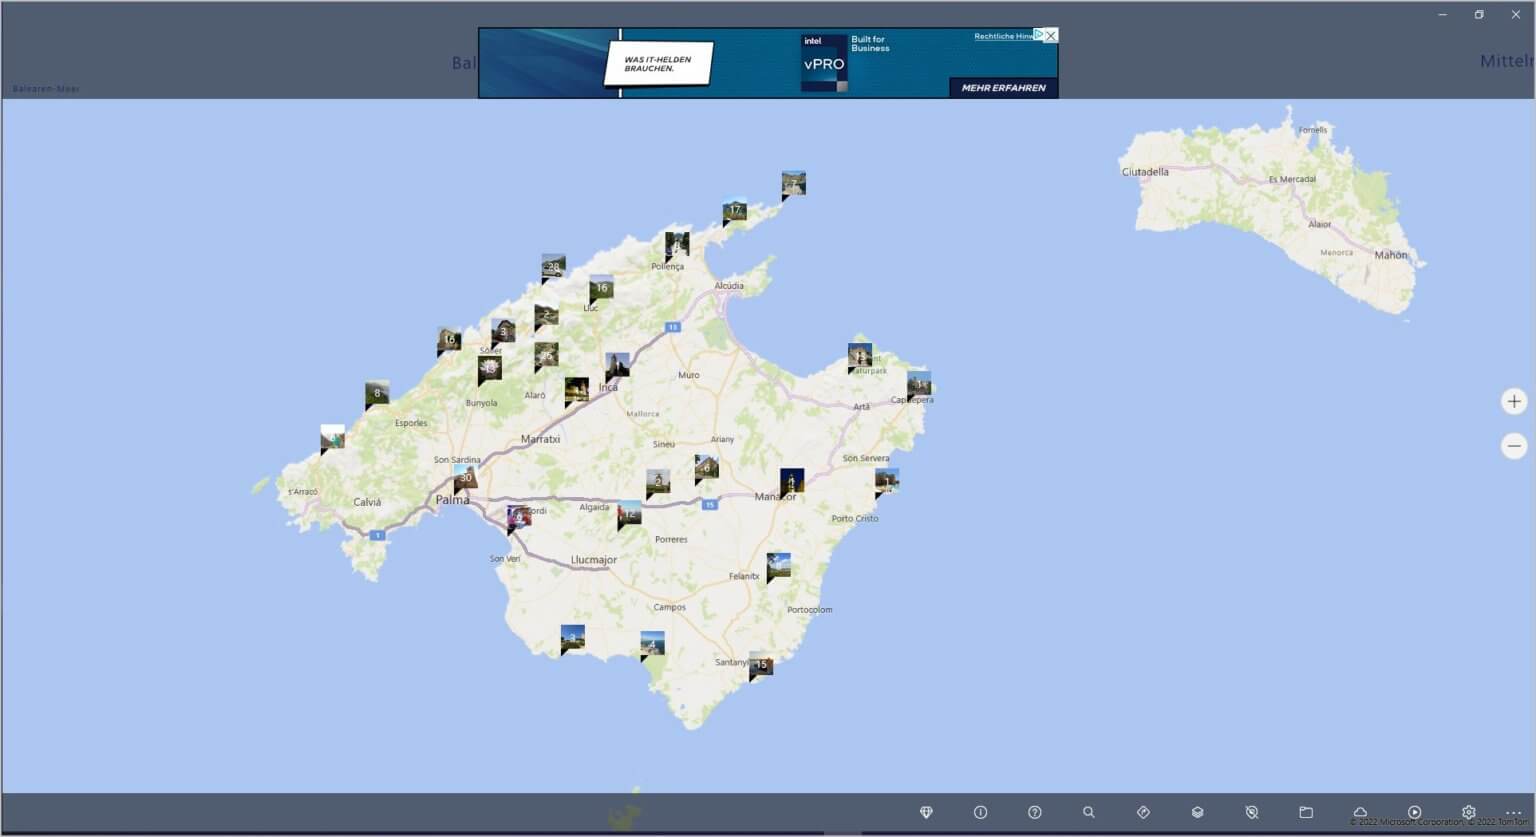Viewport: 1536px width, 837px height.
Task: Open the photo cluster labeled 28
Action: [553, 267]
